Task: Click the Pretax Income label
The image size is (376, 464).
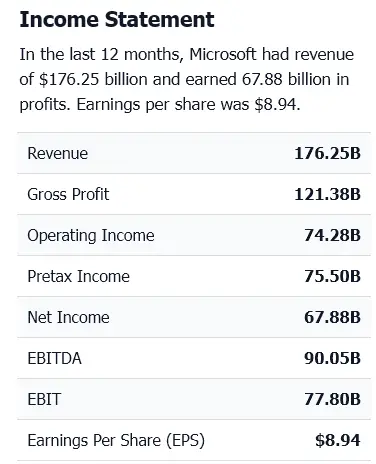Action: tap(79, 276)
